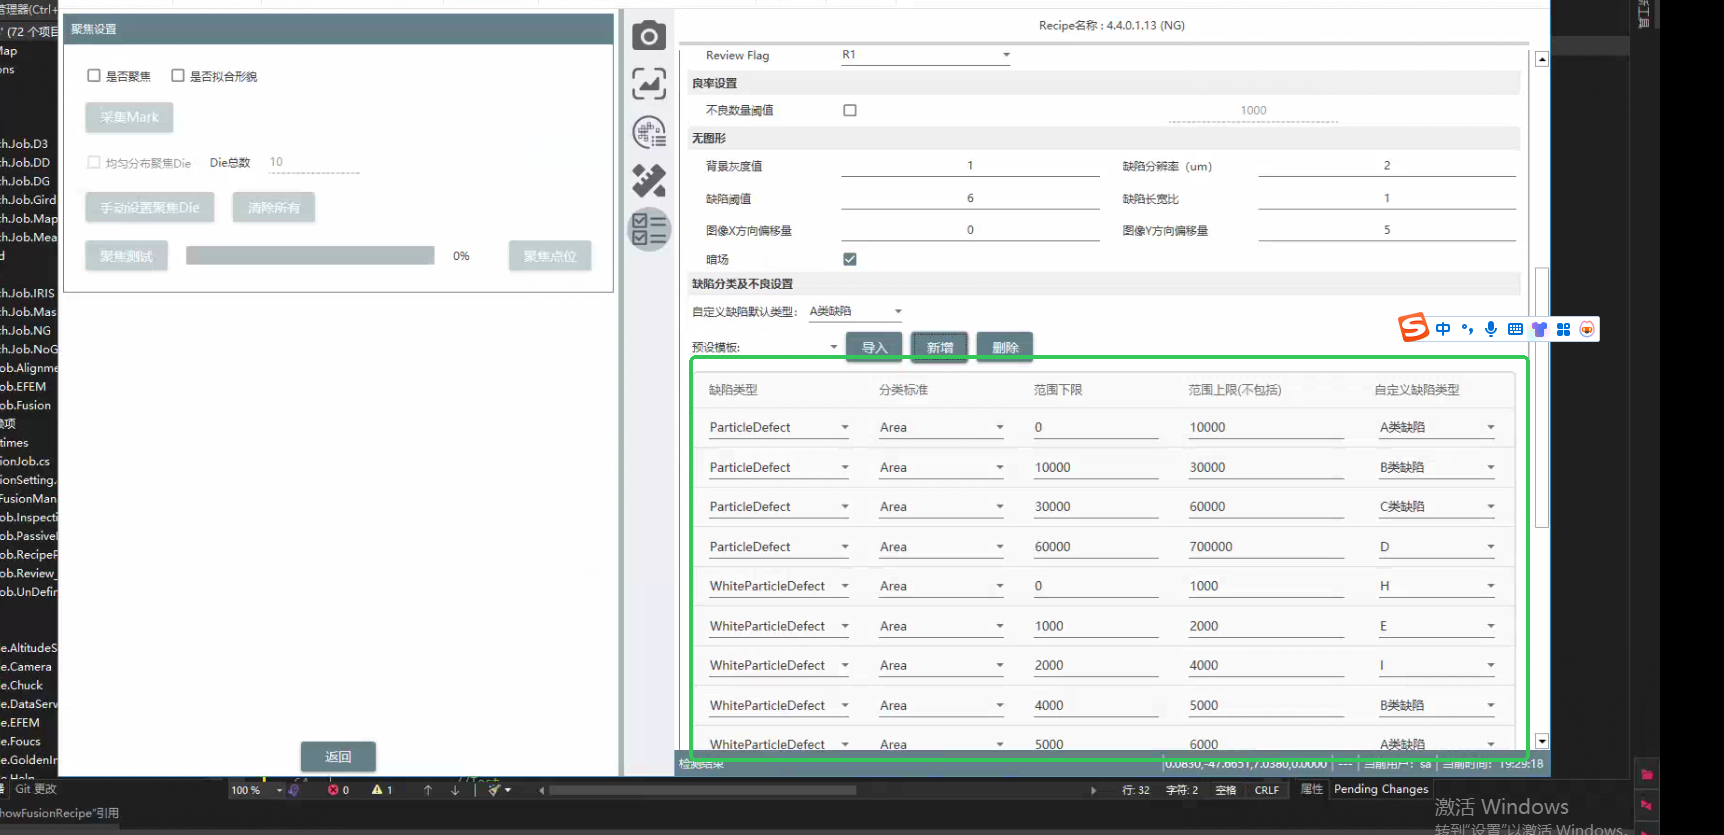Click the warning triangle in the Visual Studio status bar
The height and width of the screenshot is (835, 1724).
[x=377, y=790]
